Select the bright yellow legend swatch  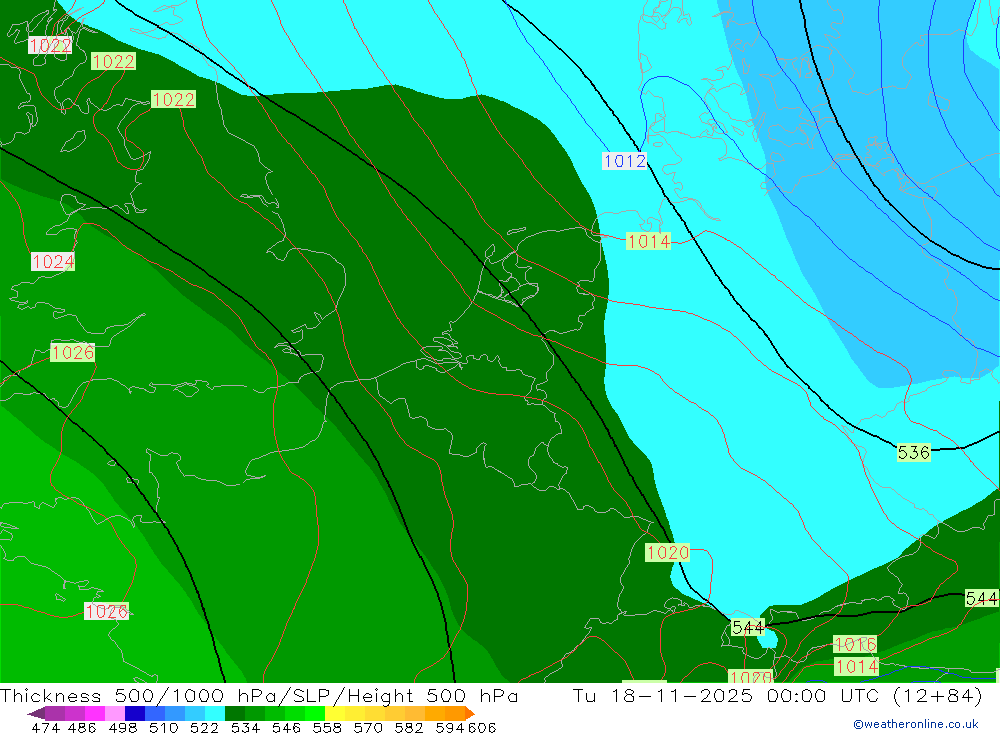335,713
